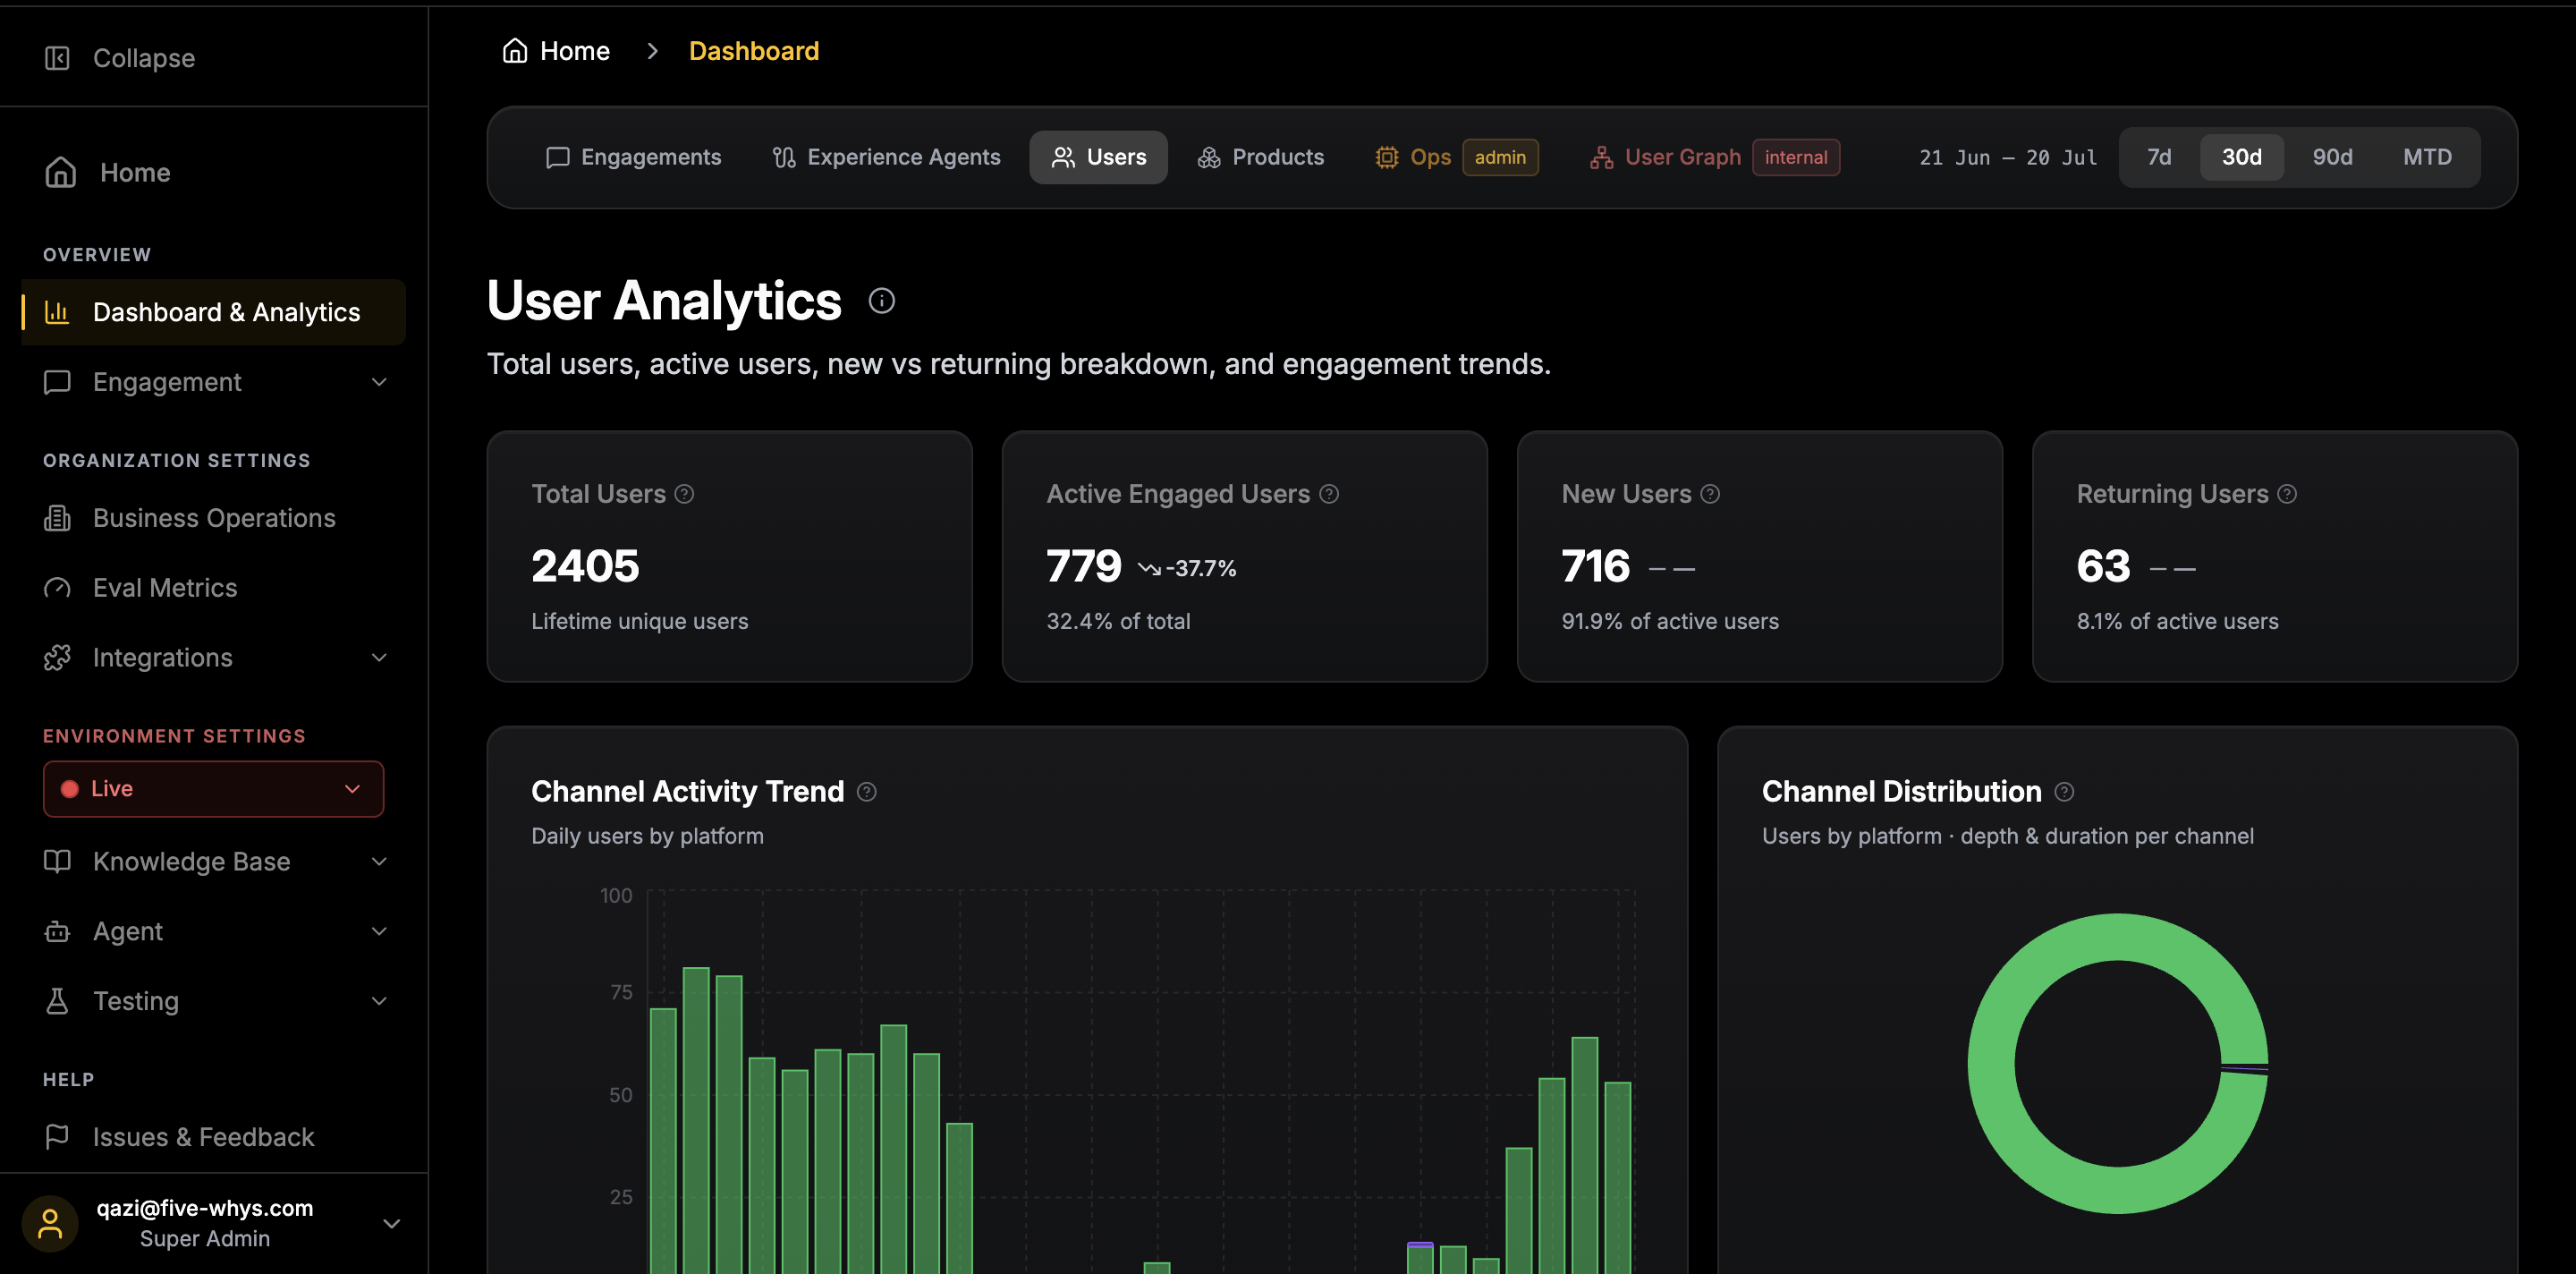This screenshot has height=1274, width=2576.
Task: Click the Total Users 2405 card
Action: click(x=729, y=556)
